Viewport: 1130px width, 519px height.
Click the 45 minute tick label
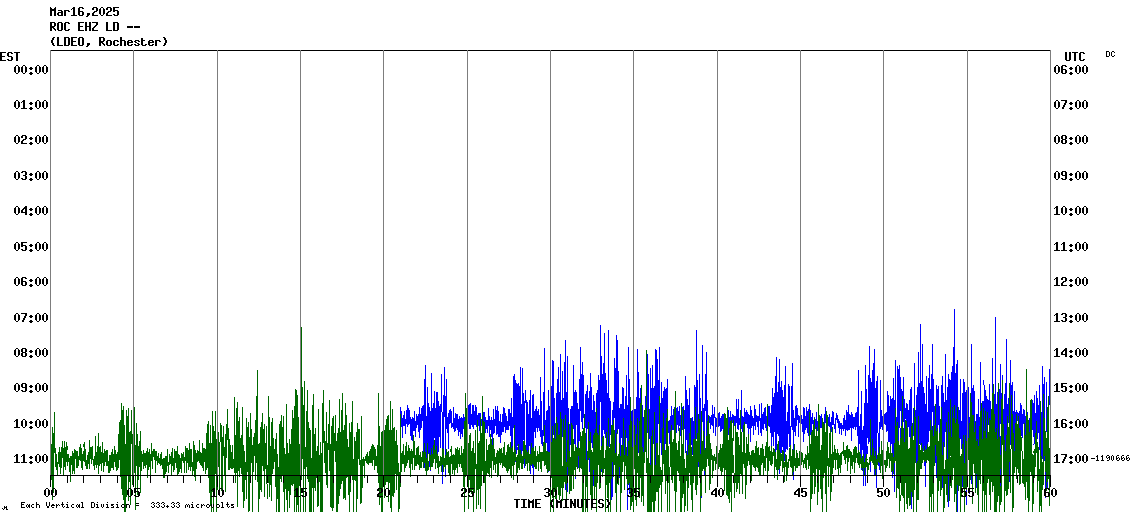[800, 493]
